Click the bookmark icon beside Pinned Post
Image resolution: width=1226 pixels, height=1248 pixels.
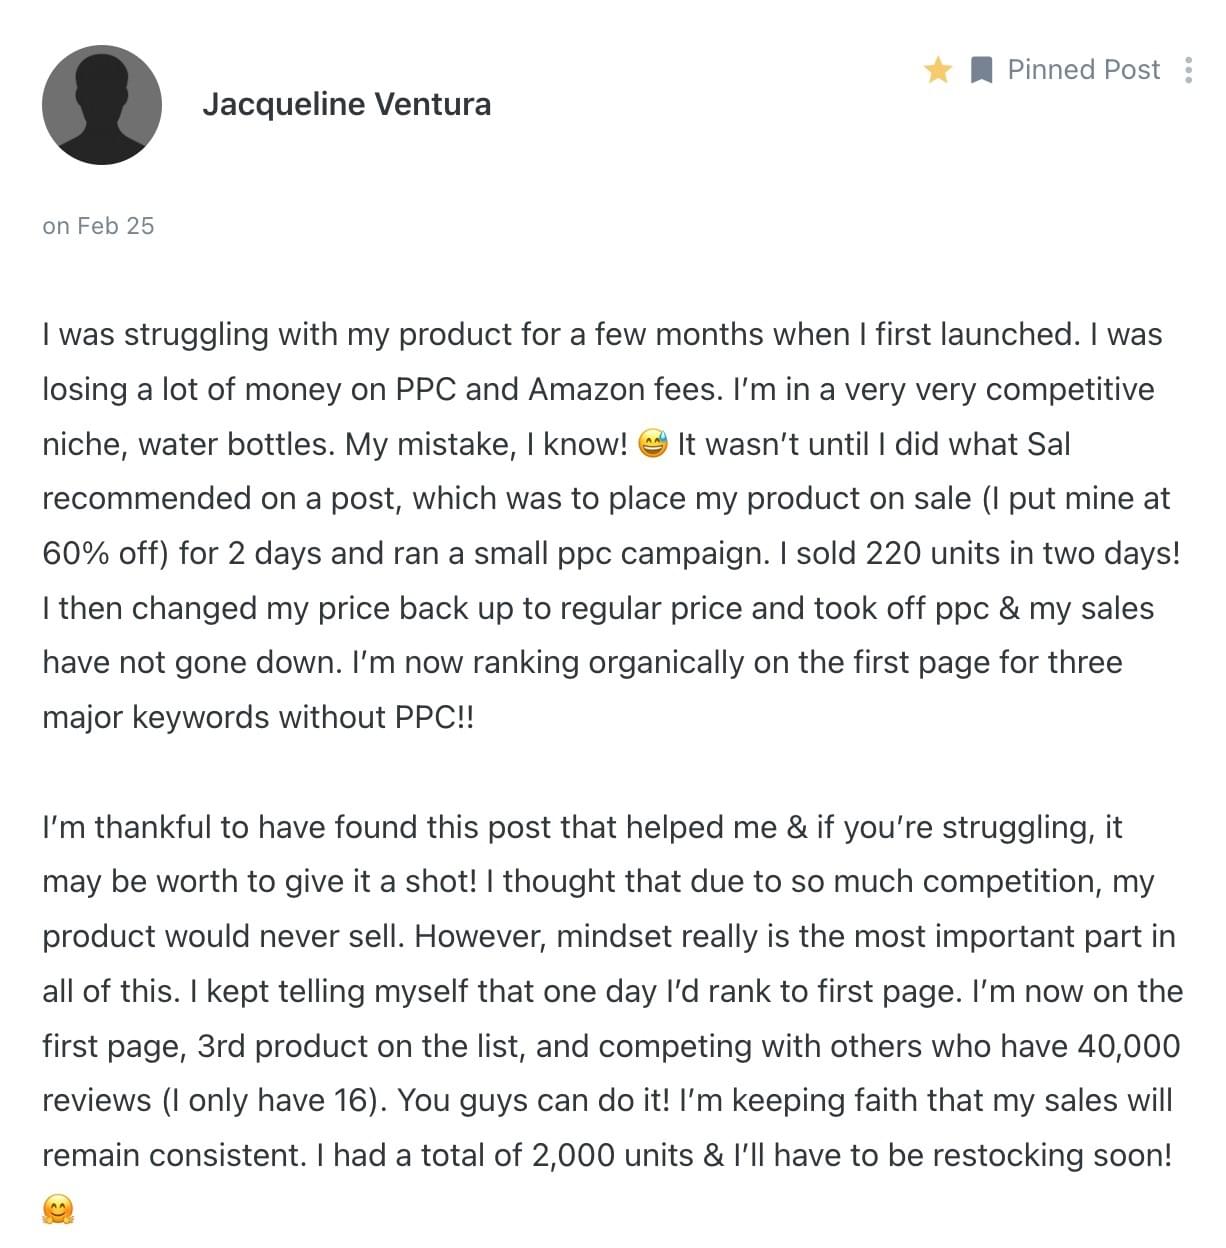click(982, 70)
